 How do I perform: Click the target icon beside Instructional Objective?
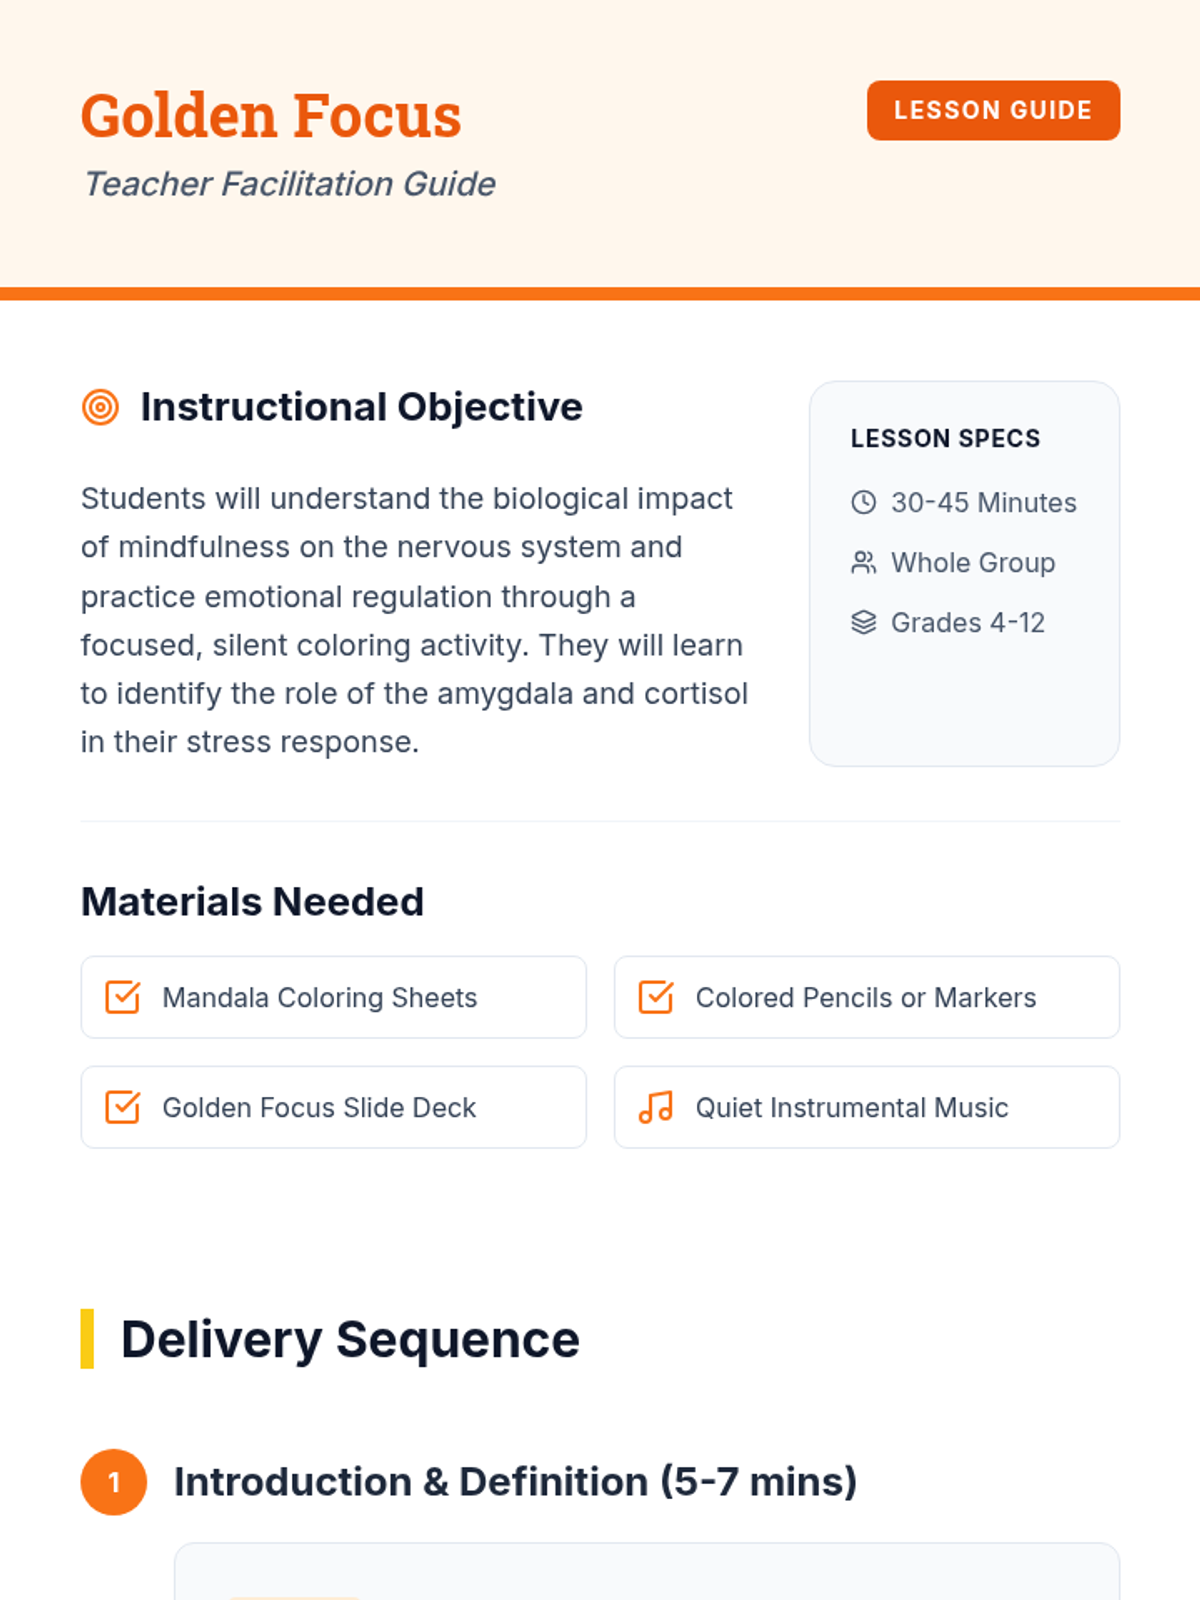coord(100,407)
